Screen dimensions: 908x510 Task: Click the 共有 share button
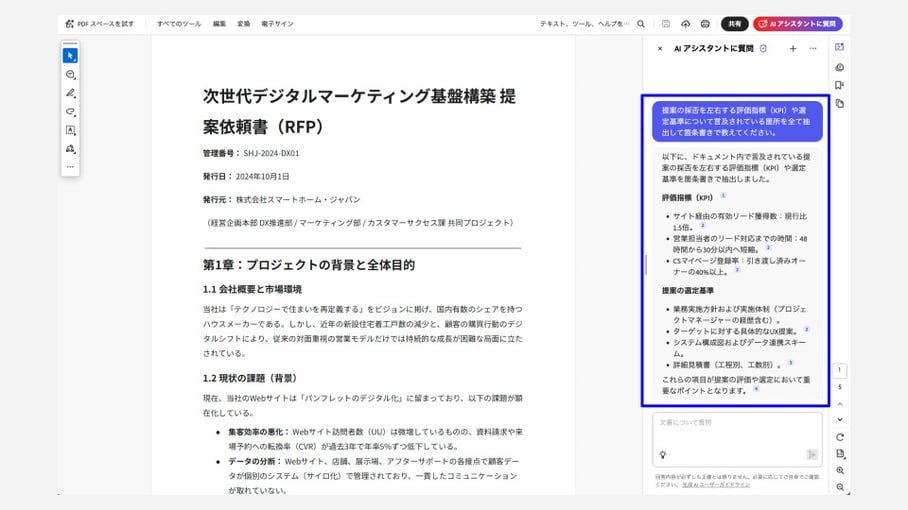[x=735, y=23]
